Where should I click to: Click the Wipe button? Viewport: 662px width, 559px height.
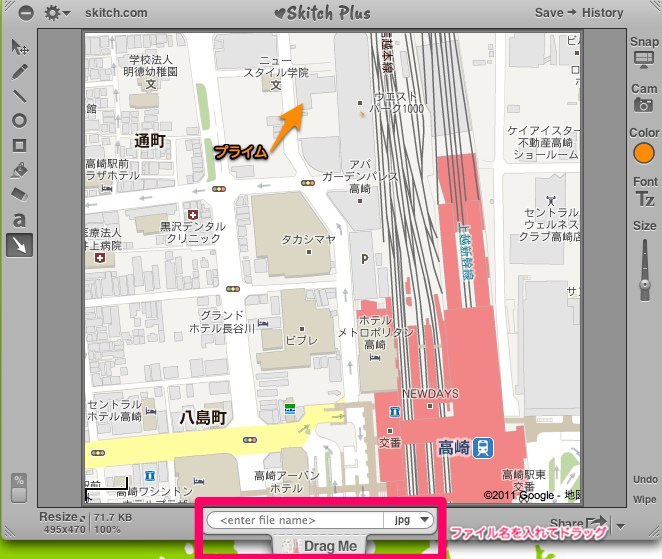645,499
